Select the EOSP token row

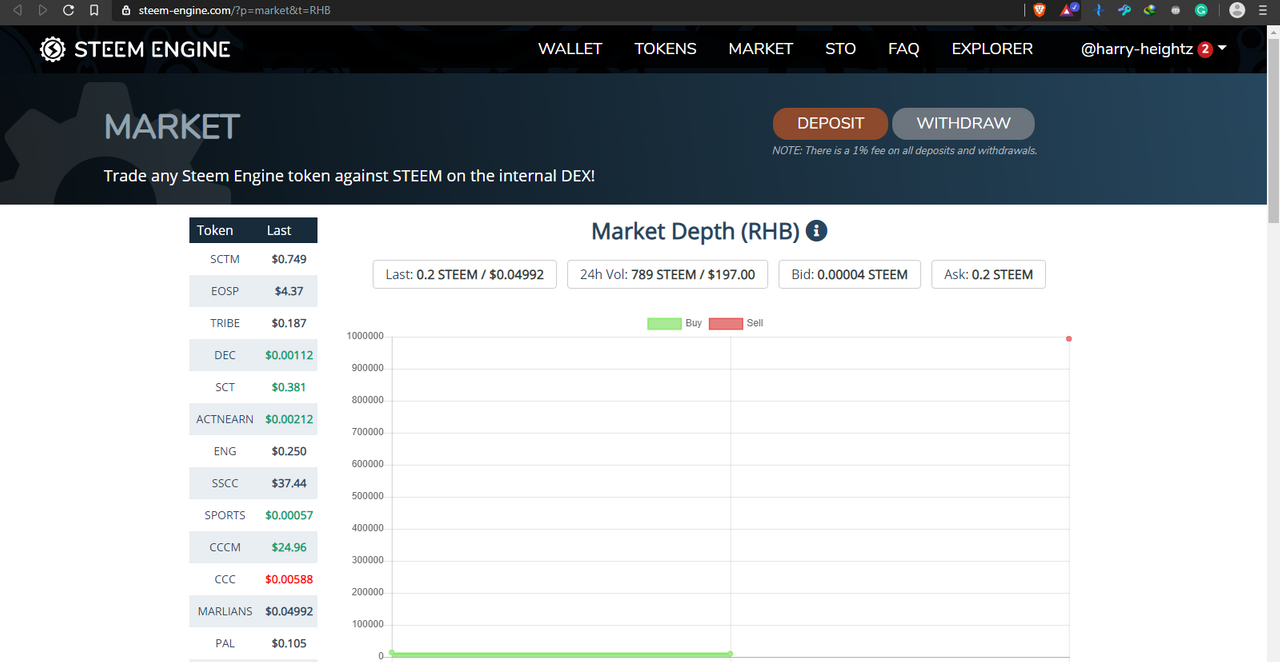pyautogui.click(x=253, y=291)
